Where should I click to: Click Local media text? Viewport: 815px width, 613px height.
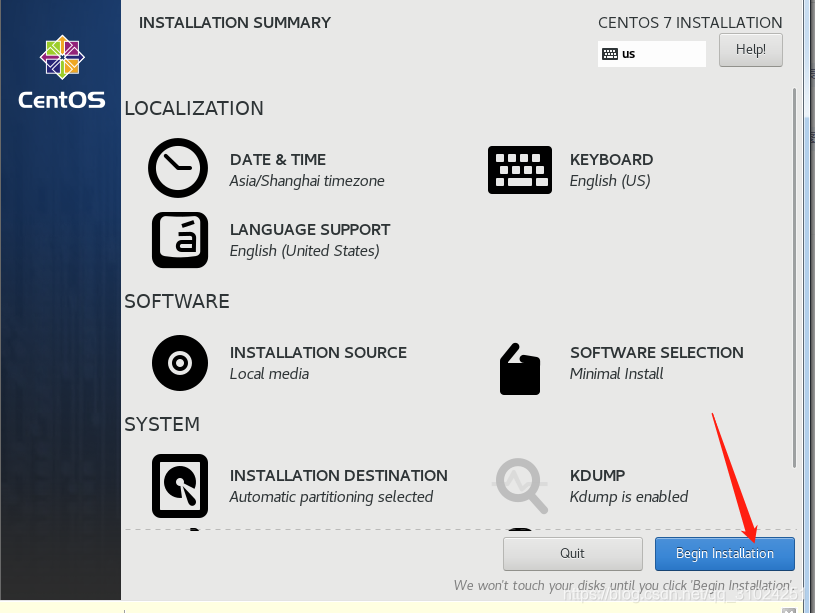(269, 374)
